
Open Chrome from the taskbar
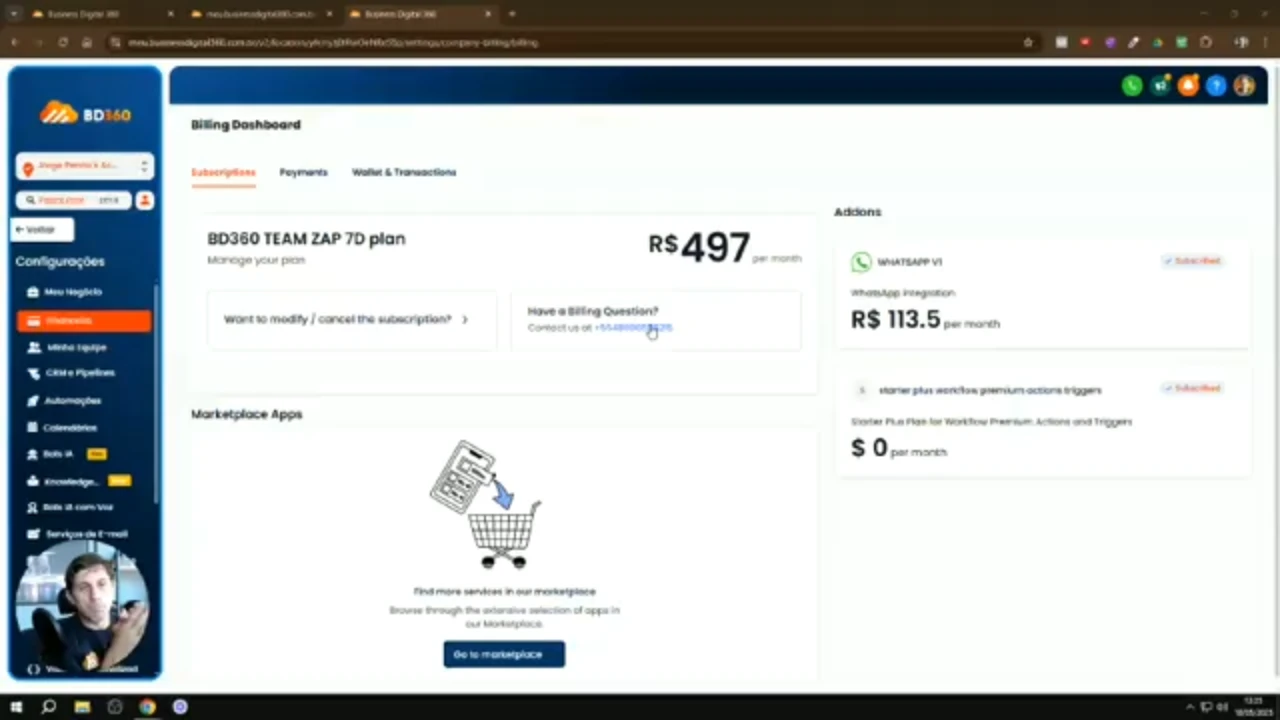pyautogui.click(x=147, y=707)
